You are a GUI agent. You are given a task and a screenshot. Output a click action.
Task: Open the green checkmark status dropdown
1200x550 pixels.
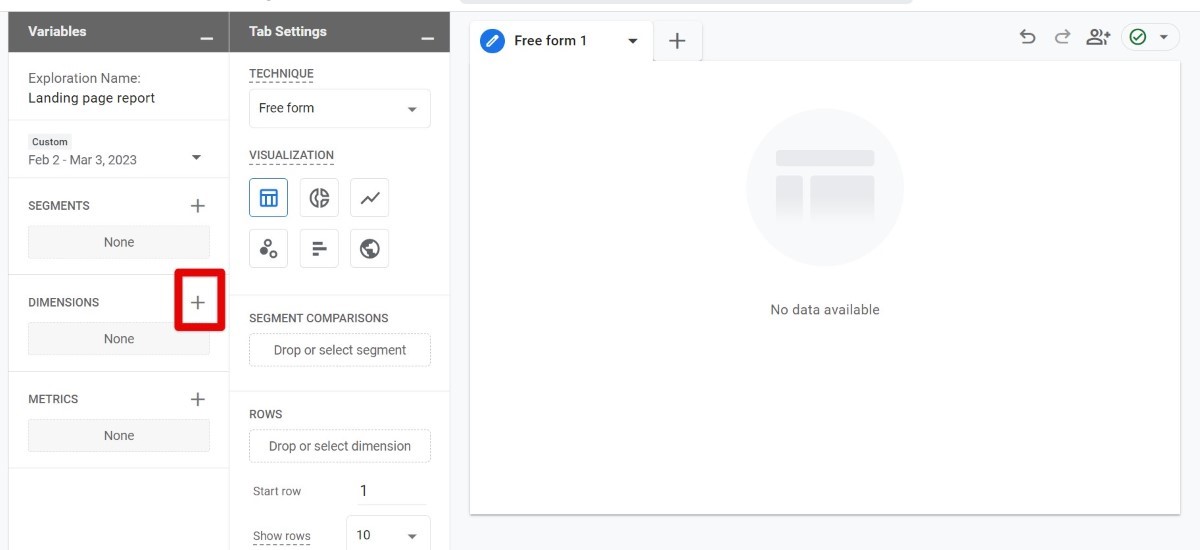click(x=1150, y=37)
